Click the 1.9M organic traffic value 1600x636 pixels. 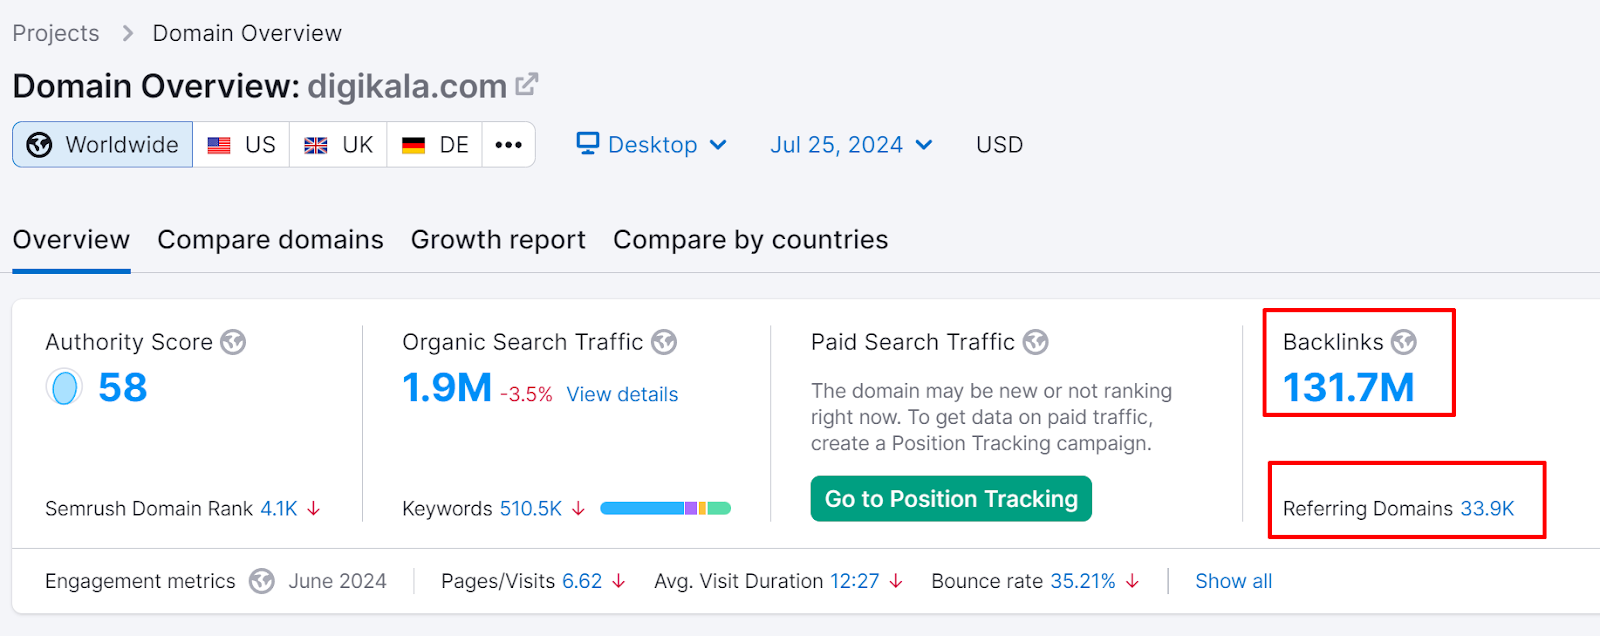tap(447, 388)
